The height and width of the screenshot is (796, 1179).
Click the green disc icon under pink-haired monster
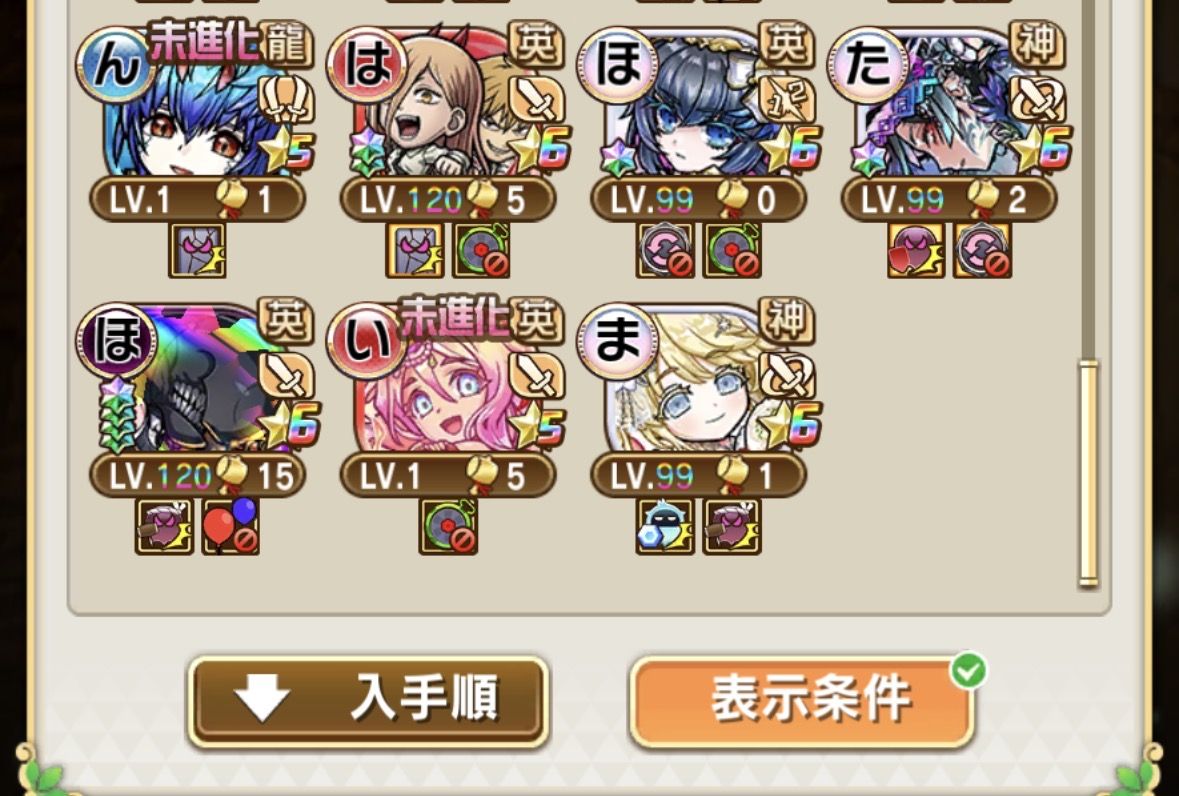point(448,526)
